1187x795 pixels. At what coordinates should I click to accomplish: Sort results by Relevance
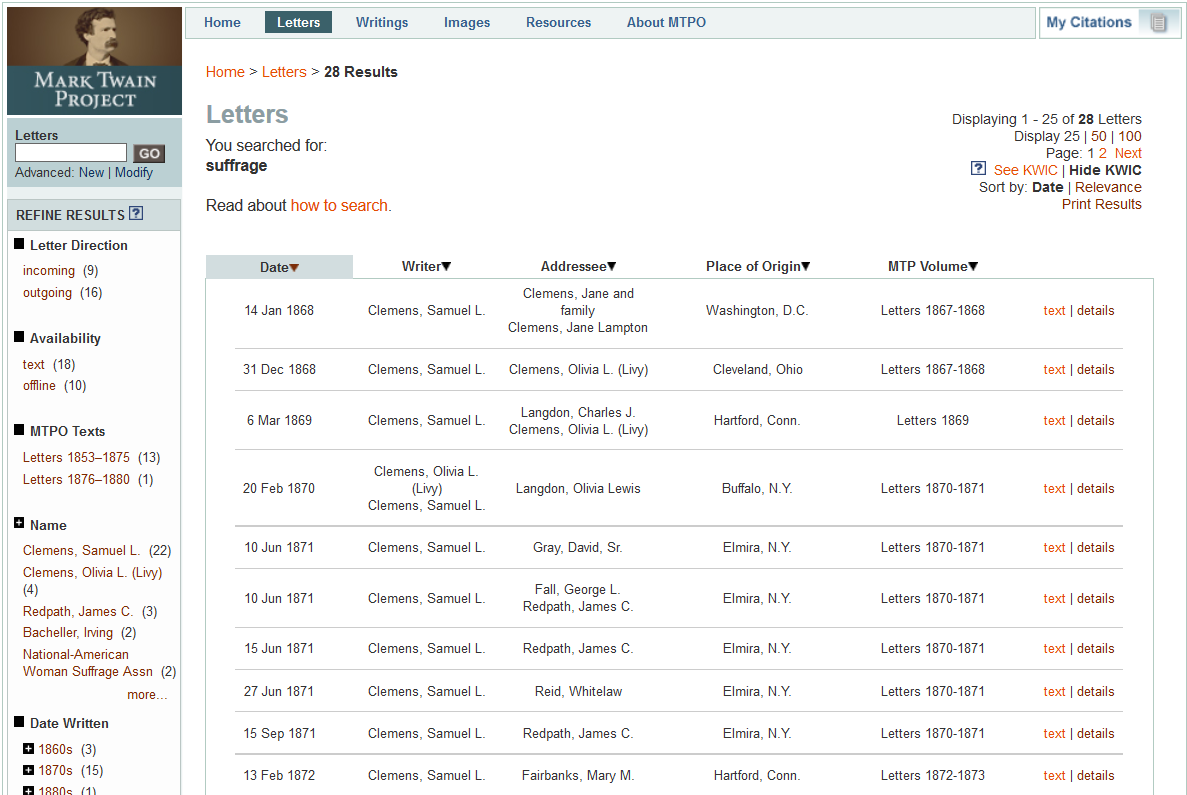pyautogui.click(x=1108, y=187)
